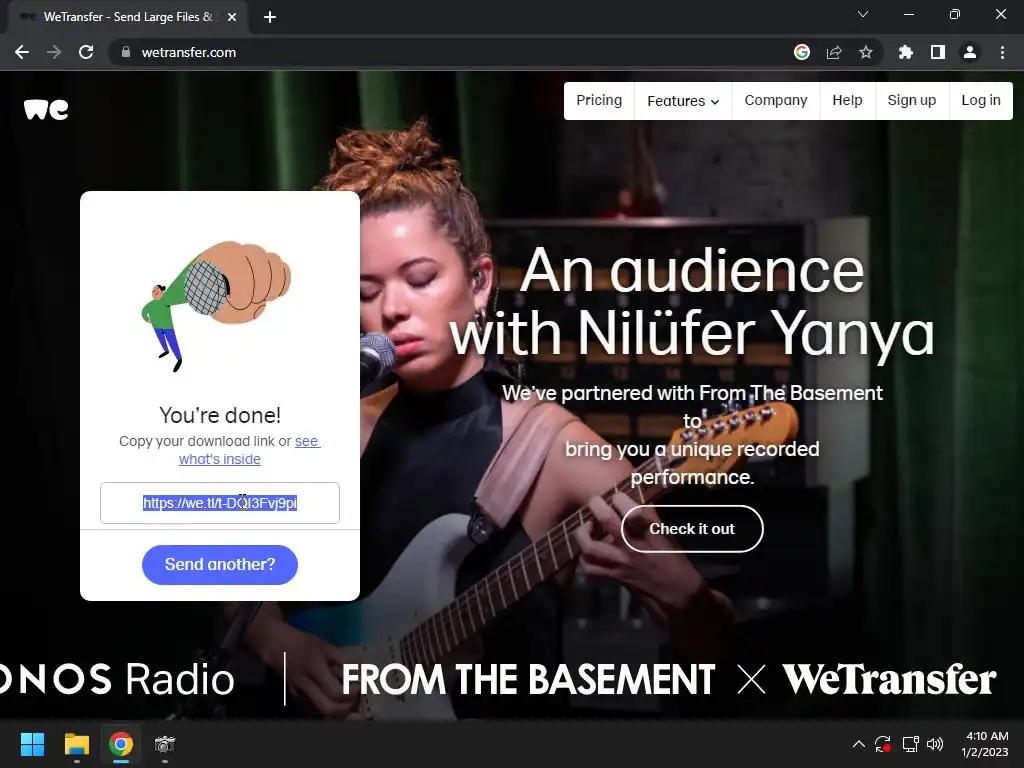This screenshot has height=768, width=1024.
Task: Open File Explorer from the taskbar
Action: coord(77,744)
